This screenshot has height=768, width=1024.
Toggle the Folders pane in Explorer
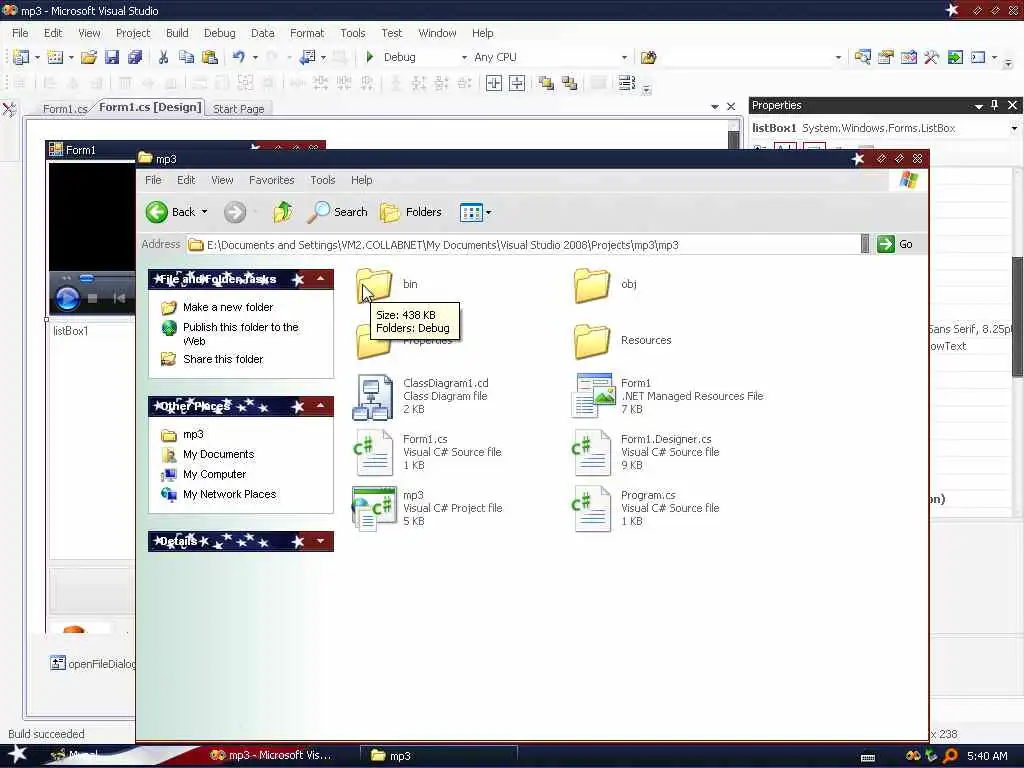pyautogui.click(x=411, y=212)
